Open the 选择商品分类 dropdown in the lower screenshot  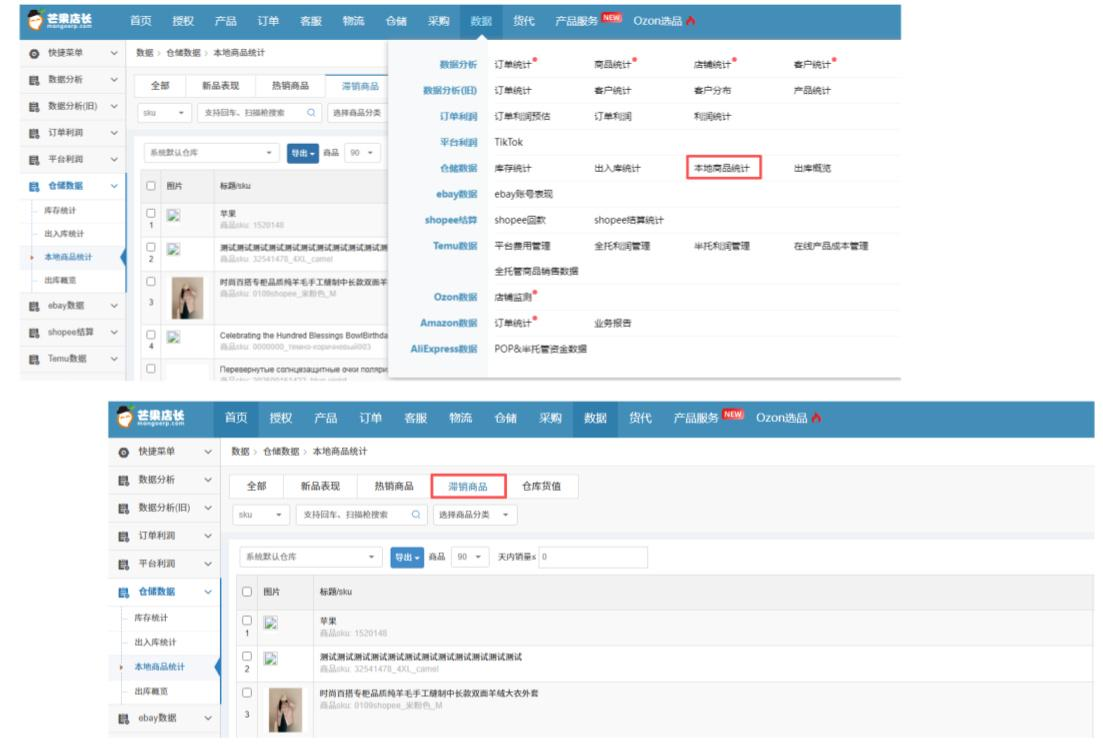point(475,514)
